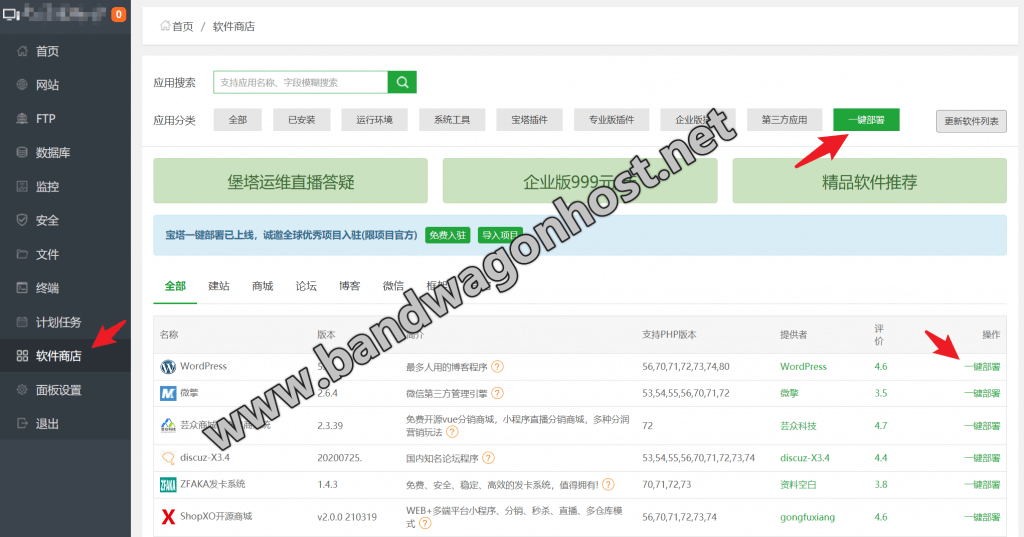Click the ZFAKA发卡系统 logo icon
The height and width of the screenshot is (537, 1024).
pyautogui.click(x=168, y=485)
